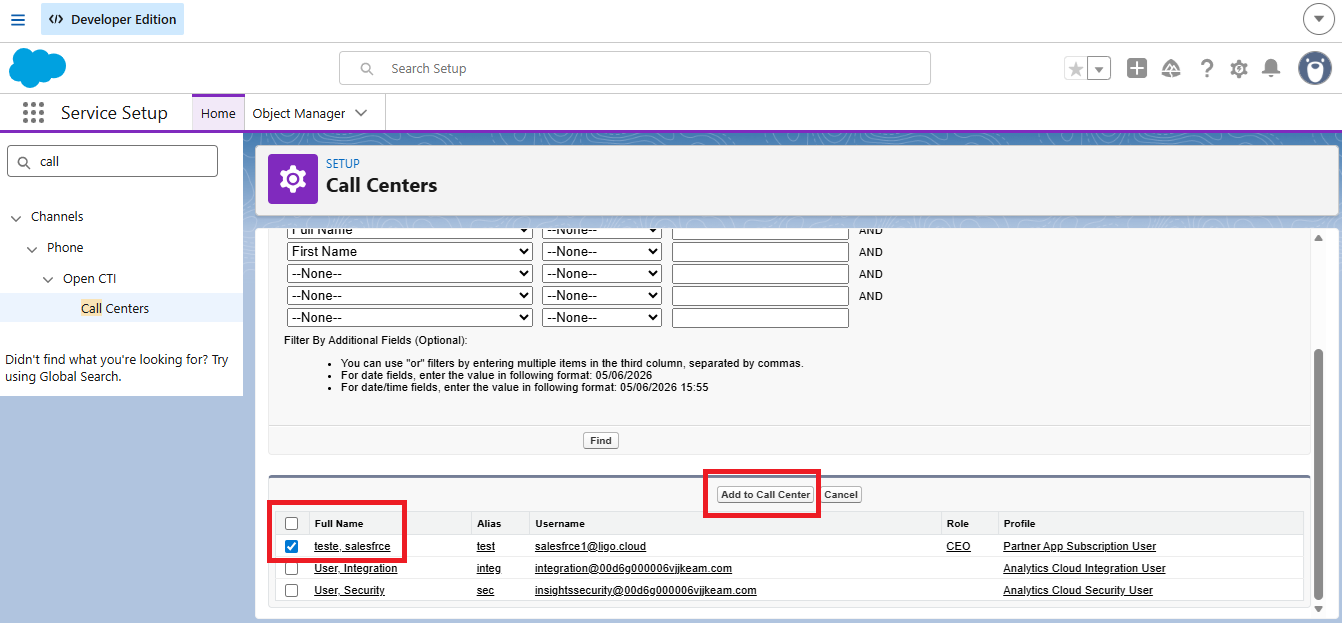Open the 'teste, salesfrce' user link
1342x623 pixels.
coord(352,547)
